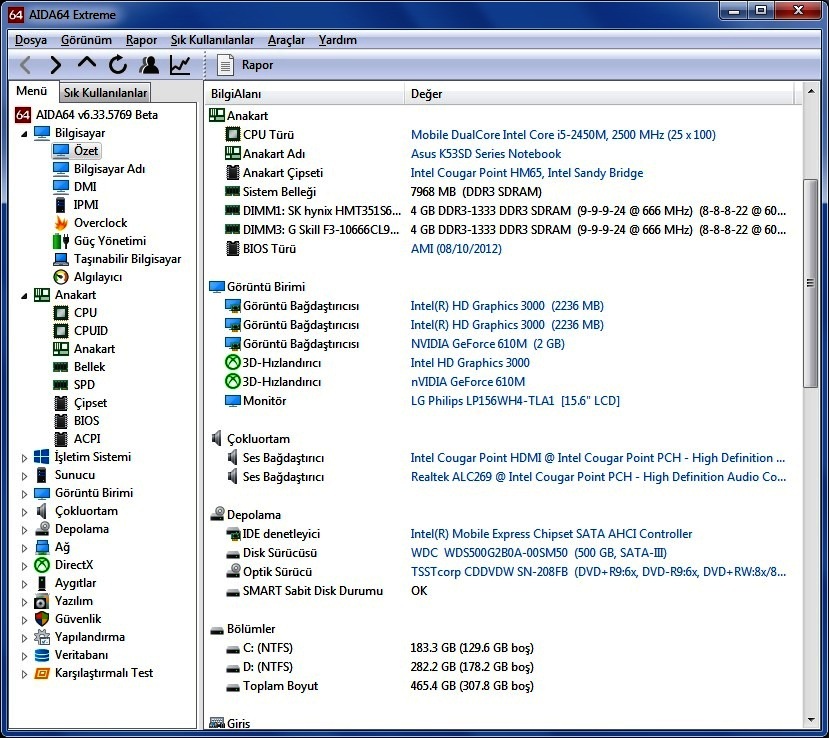Click the vertical scrollbar thumb
829x738 pixels.
point(810,283)
